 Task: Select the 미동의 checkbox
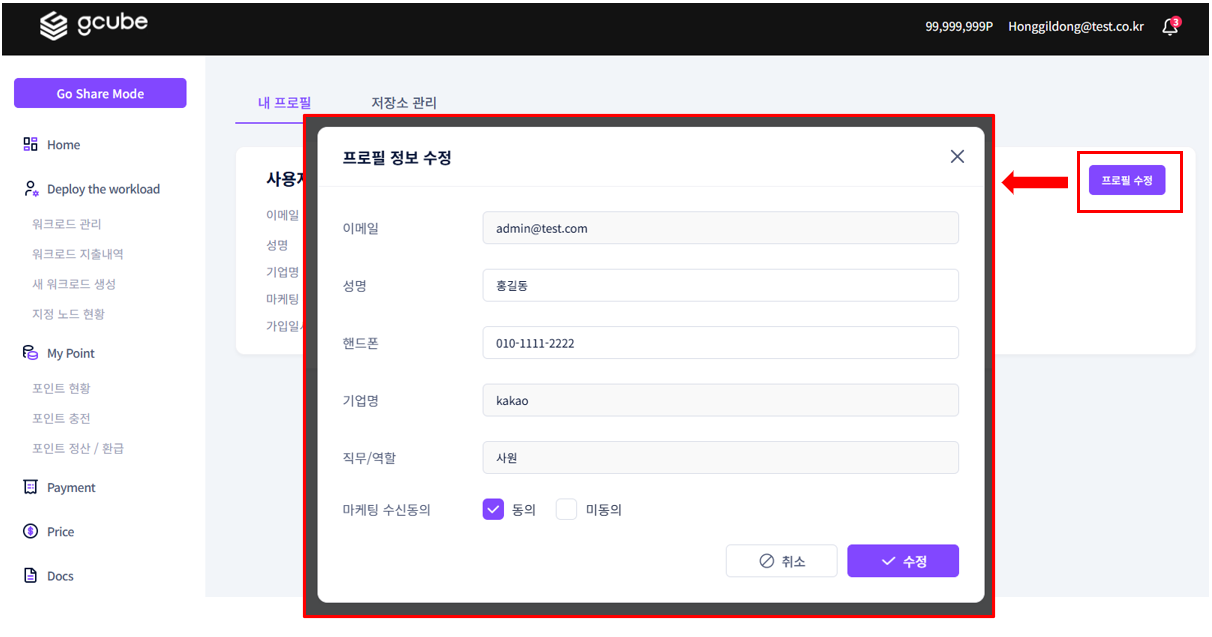[566, 509]
